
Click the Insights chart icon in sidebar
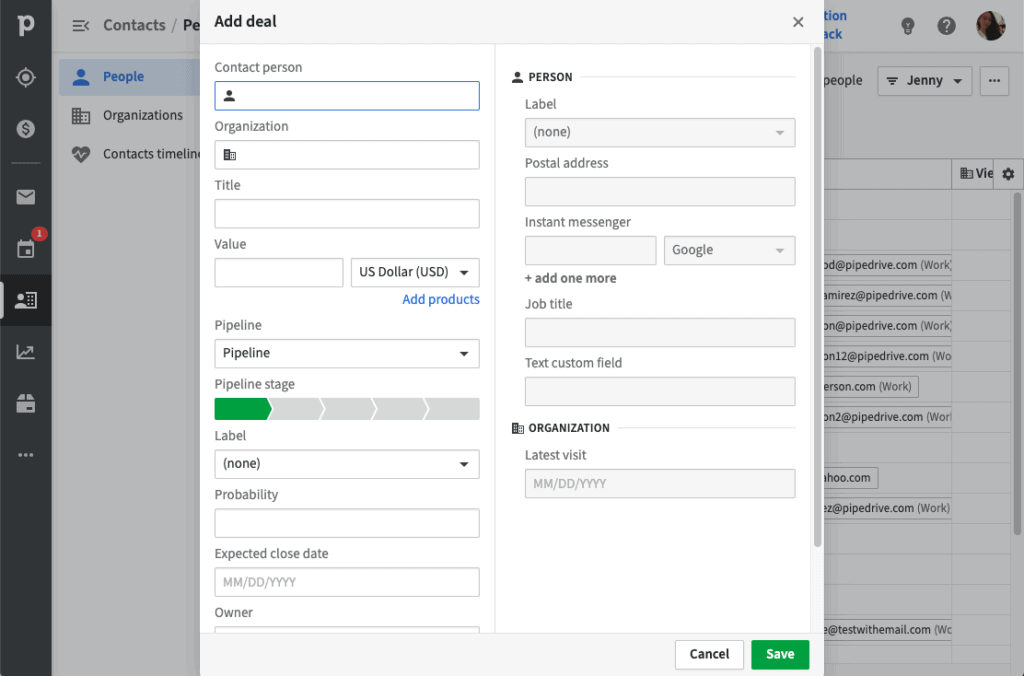(26, 352)
